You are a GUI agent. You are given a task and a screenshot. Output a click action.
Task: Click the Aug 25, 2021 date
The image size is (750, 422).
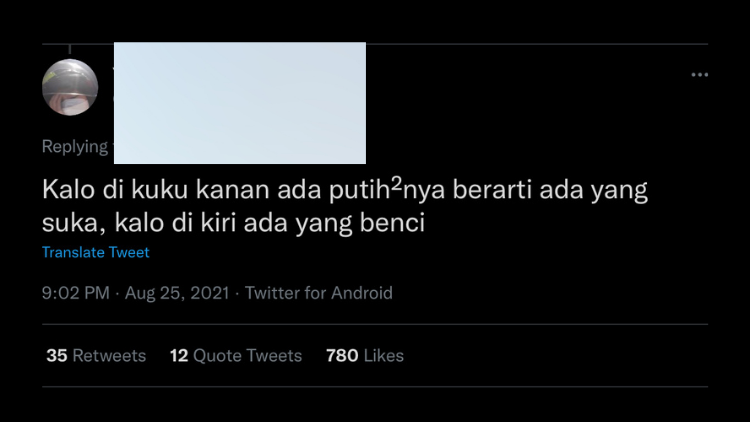pyautogui.click(x=177, y=293)
